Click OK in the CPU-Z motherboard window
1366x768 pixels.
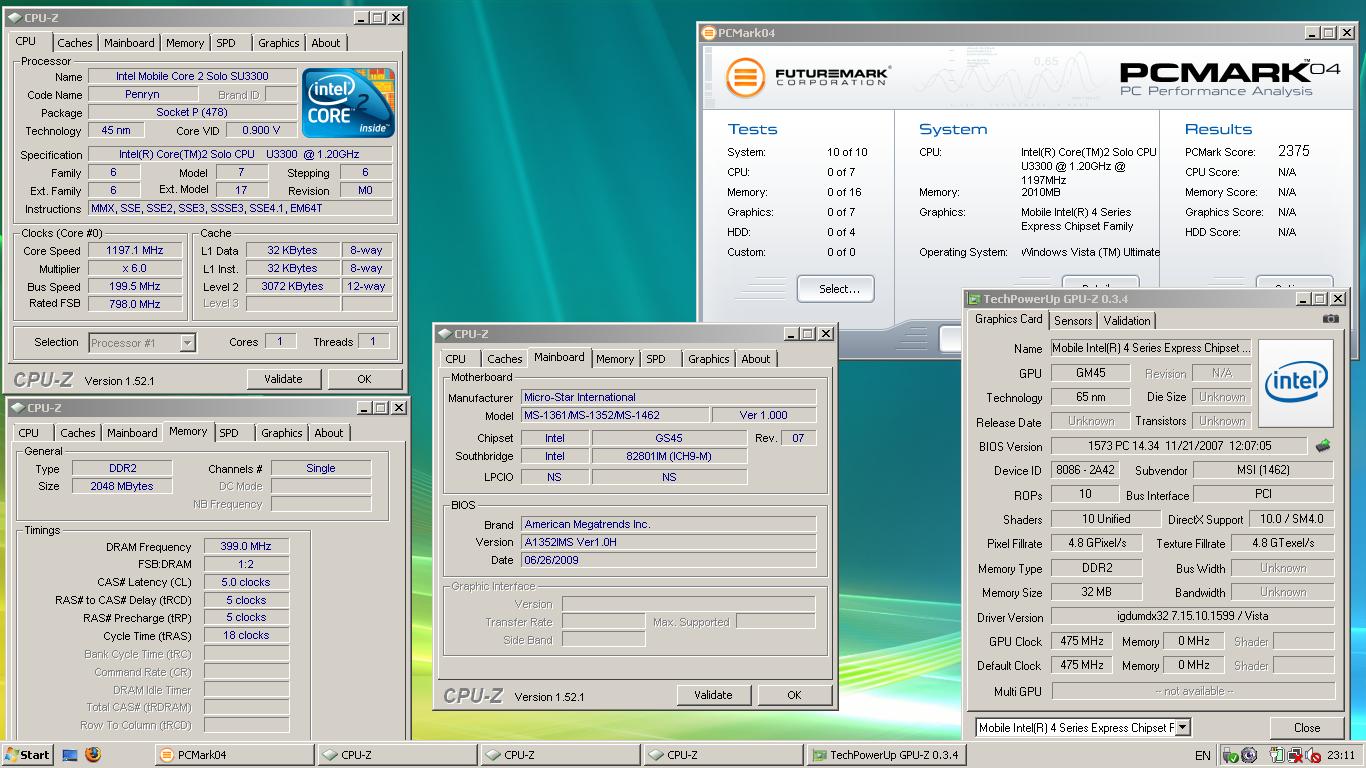[794, 695]
